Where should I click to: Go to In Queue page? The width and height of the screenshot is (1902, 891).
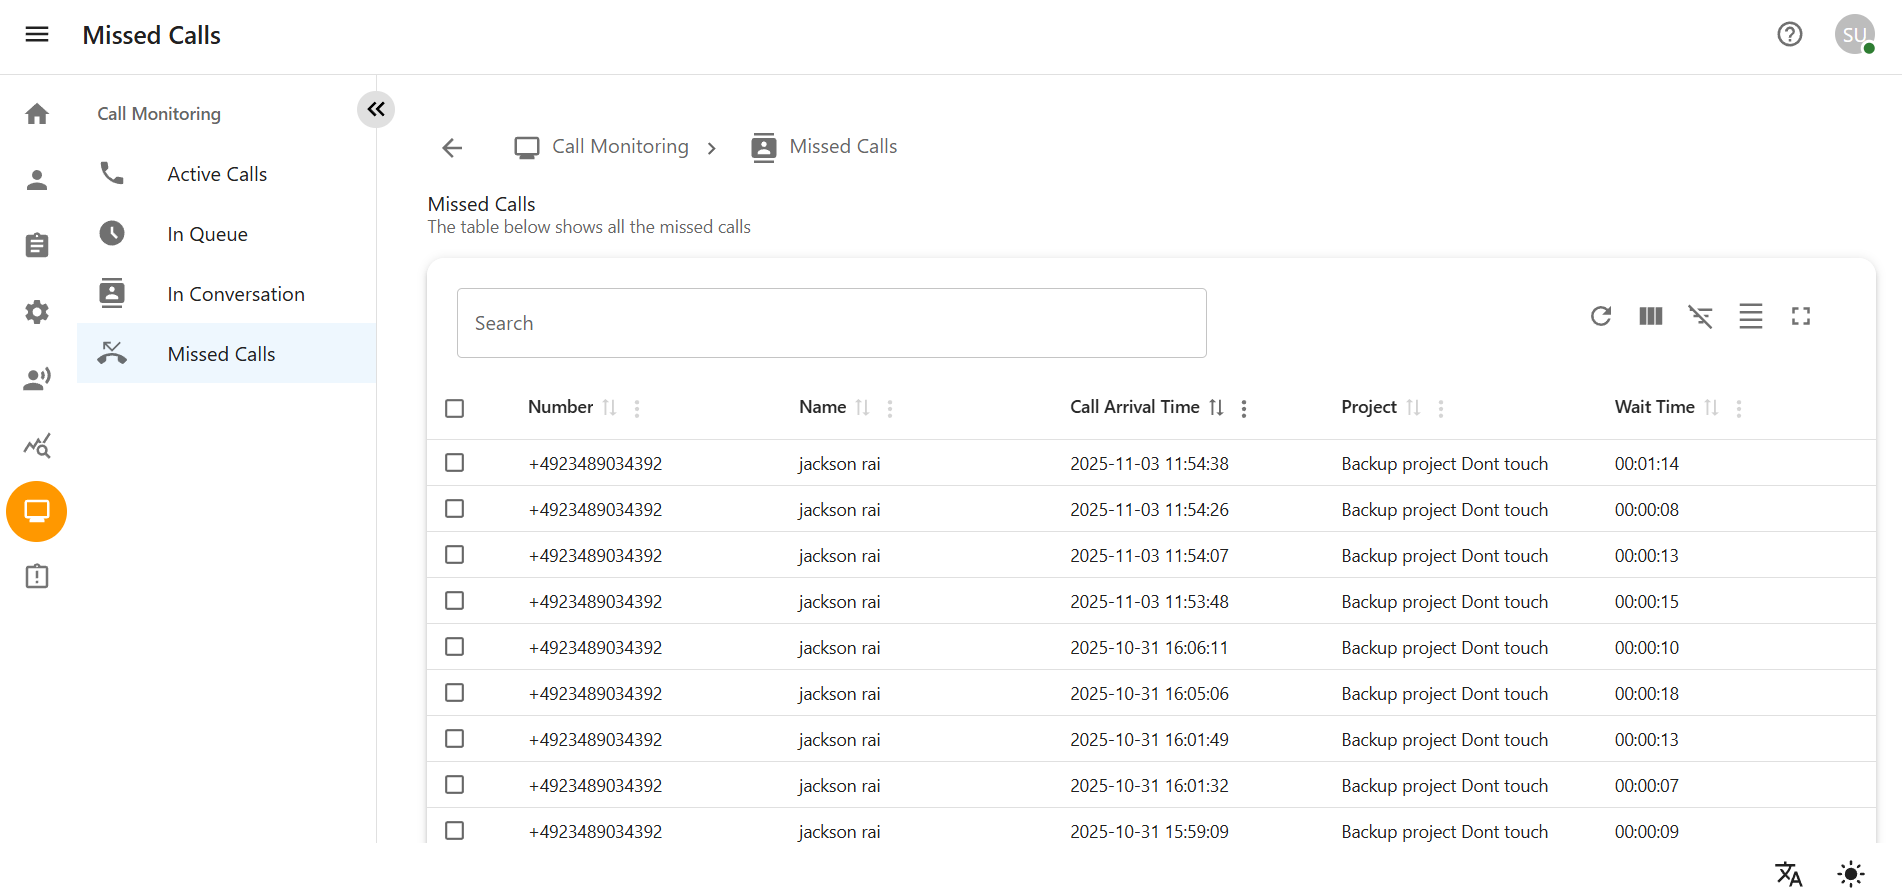207,234
